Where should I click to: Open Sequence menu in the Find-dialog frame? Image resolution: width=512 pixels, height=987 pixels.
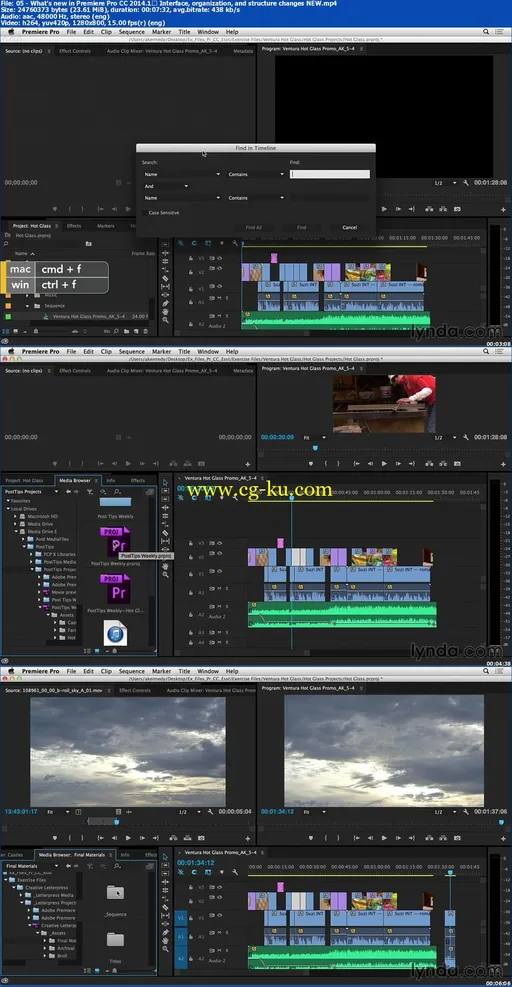[x=132, y=31]
